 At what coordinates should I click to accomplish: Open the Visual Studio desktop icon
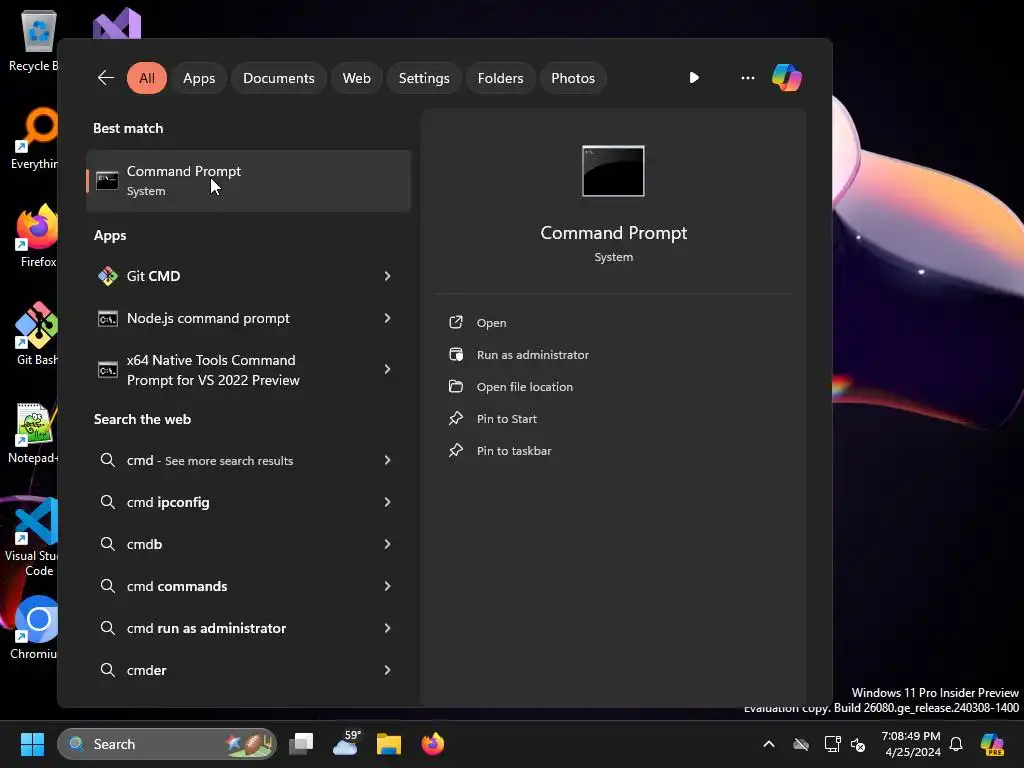click(x=117, y=24)
